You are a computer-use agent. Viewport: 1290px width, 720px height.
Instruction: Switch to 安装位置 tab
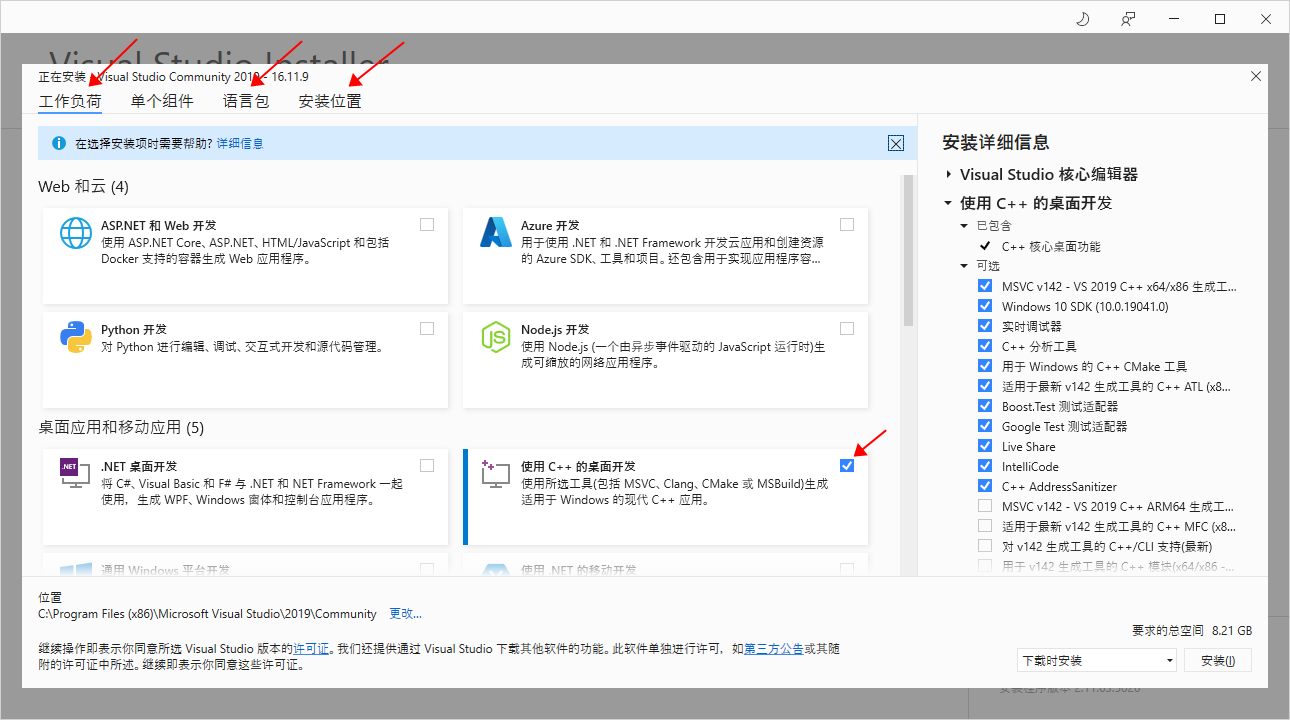(330, 101)
